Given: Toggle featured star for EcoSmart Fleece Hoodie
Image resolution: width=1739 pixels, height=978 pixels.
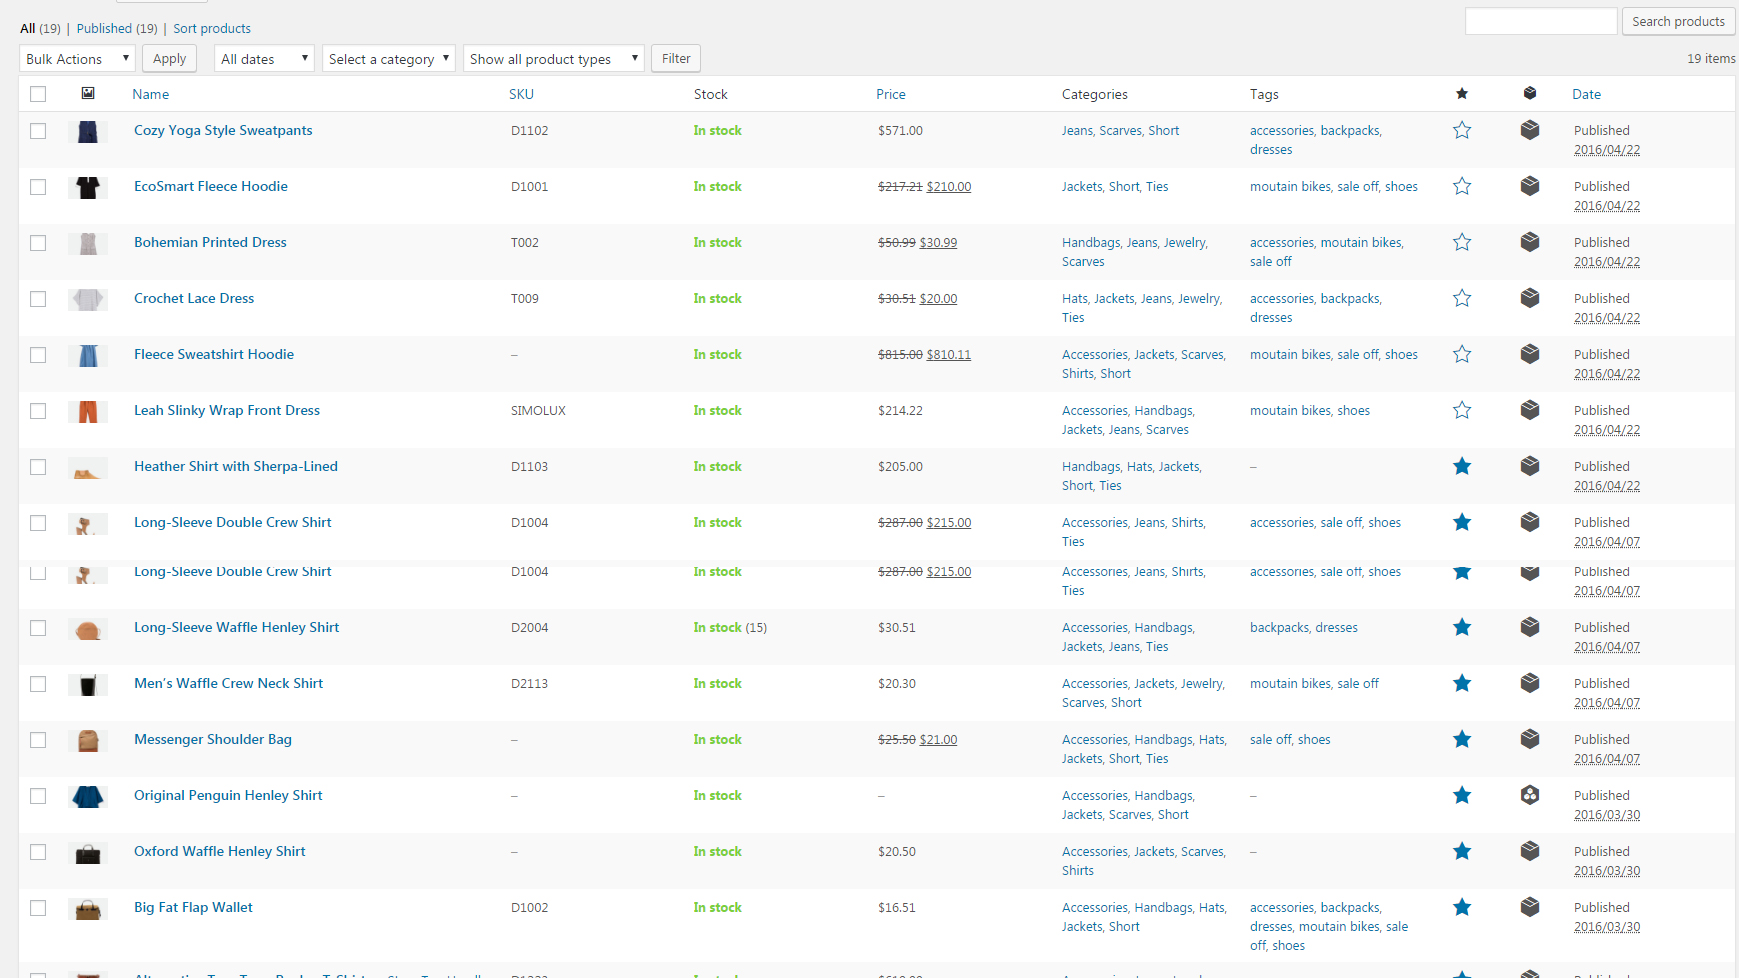Looking at the screenshot, I should coord(1462,186).
